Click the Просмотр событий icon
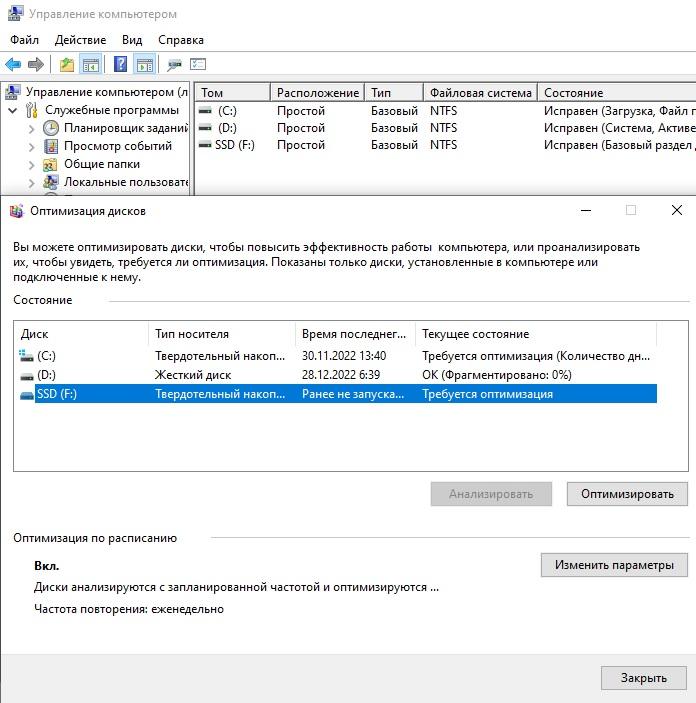The height and width of the screenshot is (703, 696). 51,146
